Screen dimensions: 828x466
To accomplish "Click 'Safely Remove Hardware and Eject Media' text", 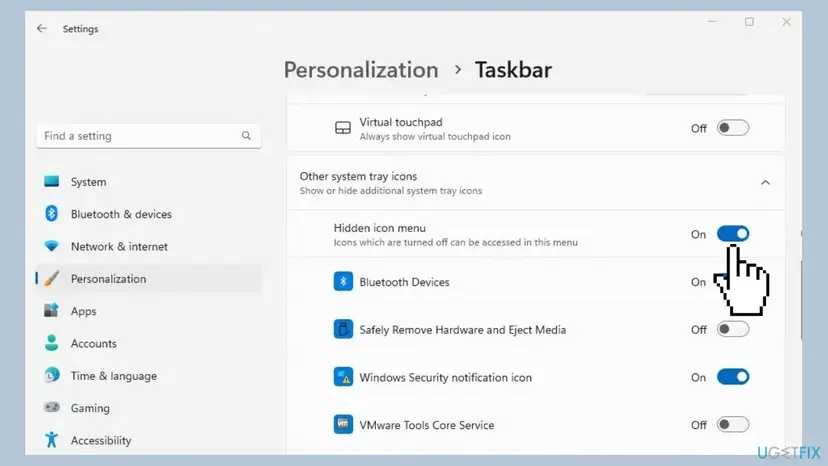I will [463, 330].
